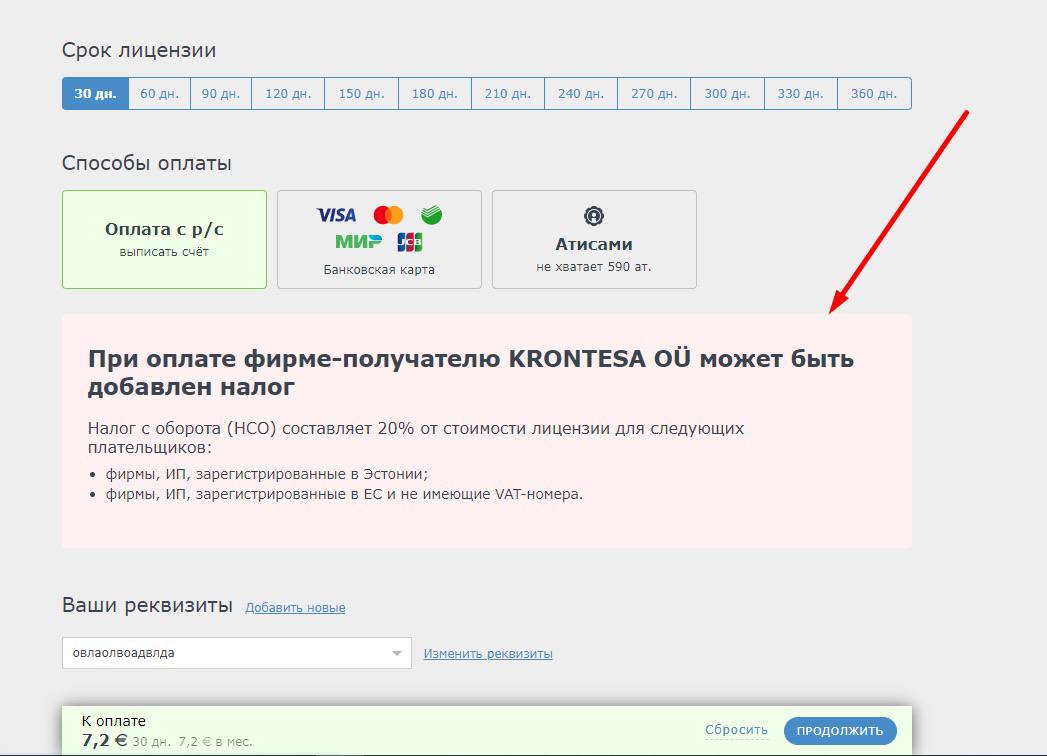This screenshot has height=756, width=1047.
Task: Click the Изменить реквизиты link
Action: (488, 654)
